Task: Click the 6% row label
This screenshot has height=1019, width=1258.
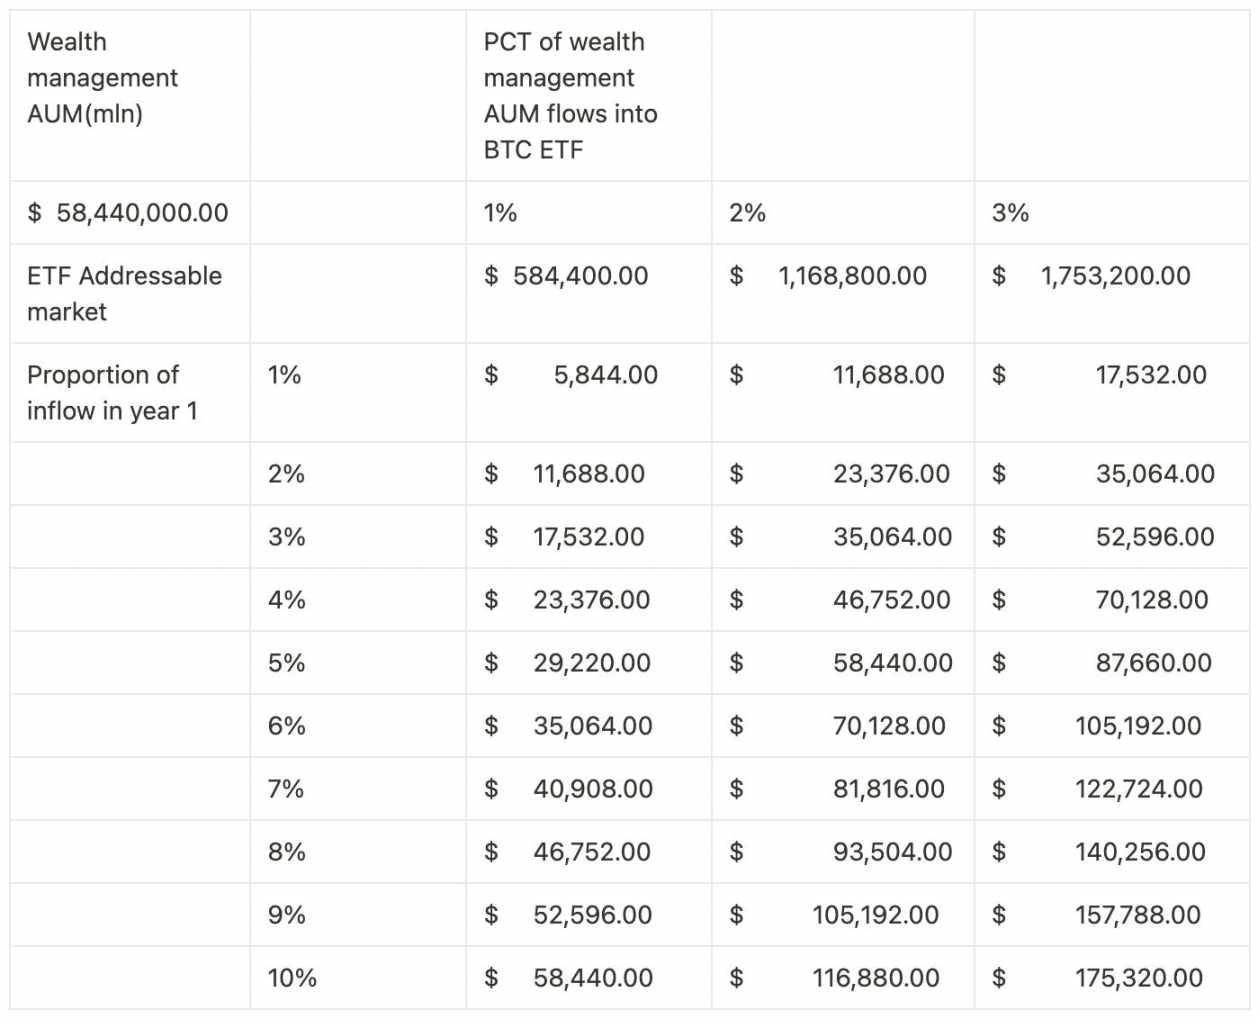Action: pyautogui.click(x=286, y=726)
